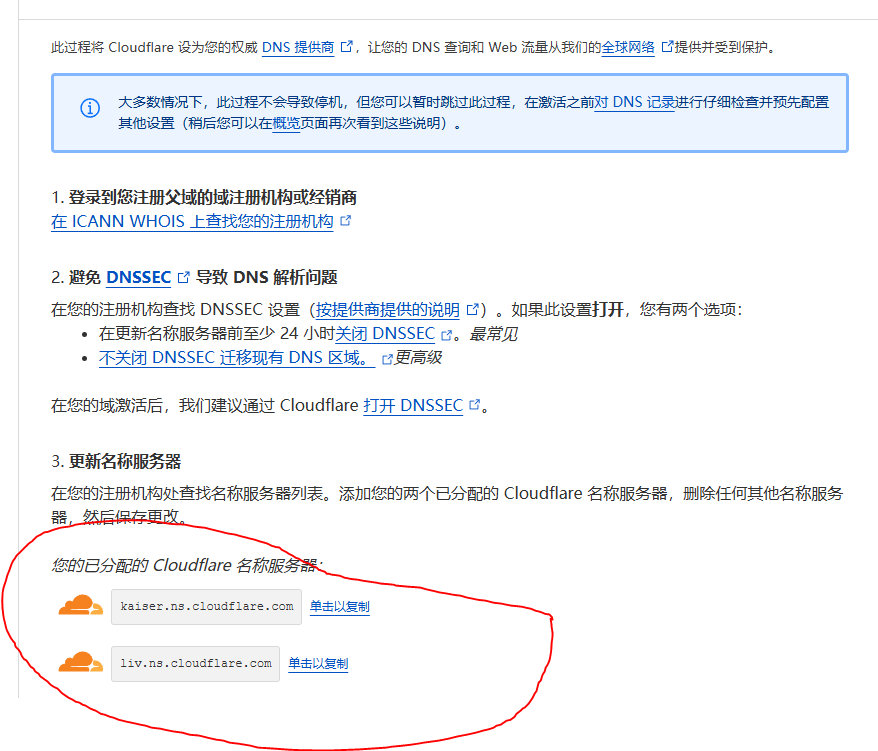Open the "按提供商提供的说明" link
The width and height of the screenshot is (878, 751).
(x=388, y=310)
